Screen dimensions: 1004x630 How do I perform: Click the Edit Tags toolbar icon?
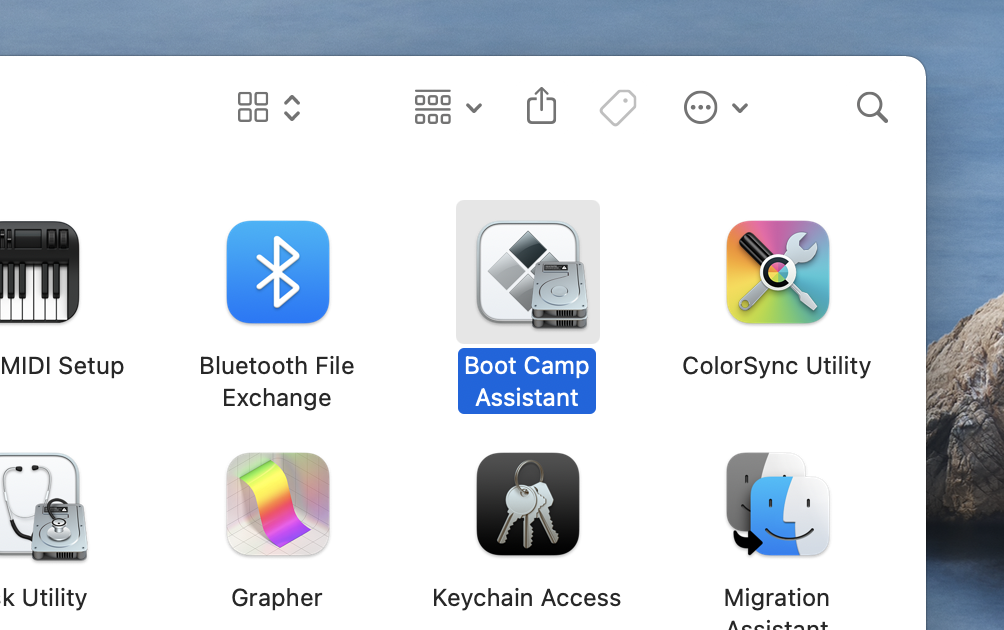618,107
